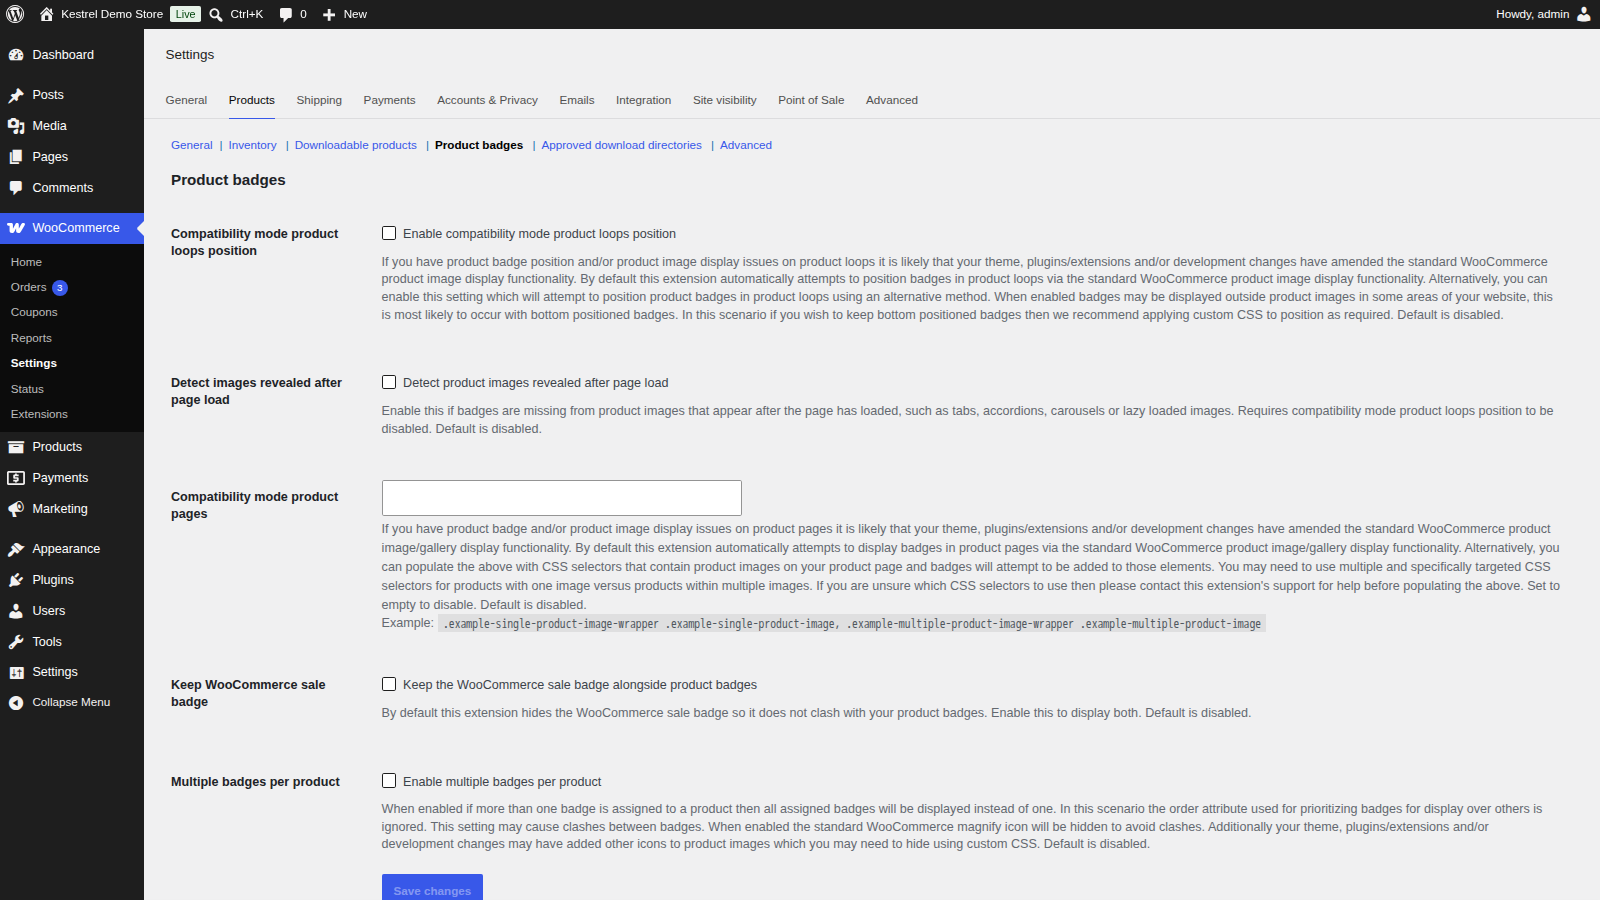
Task: Open the Payments settings tab
Action: [x=389, y=100]
